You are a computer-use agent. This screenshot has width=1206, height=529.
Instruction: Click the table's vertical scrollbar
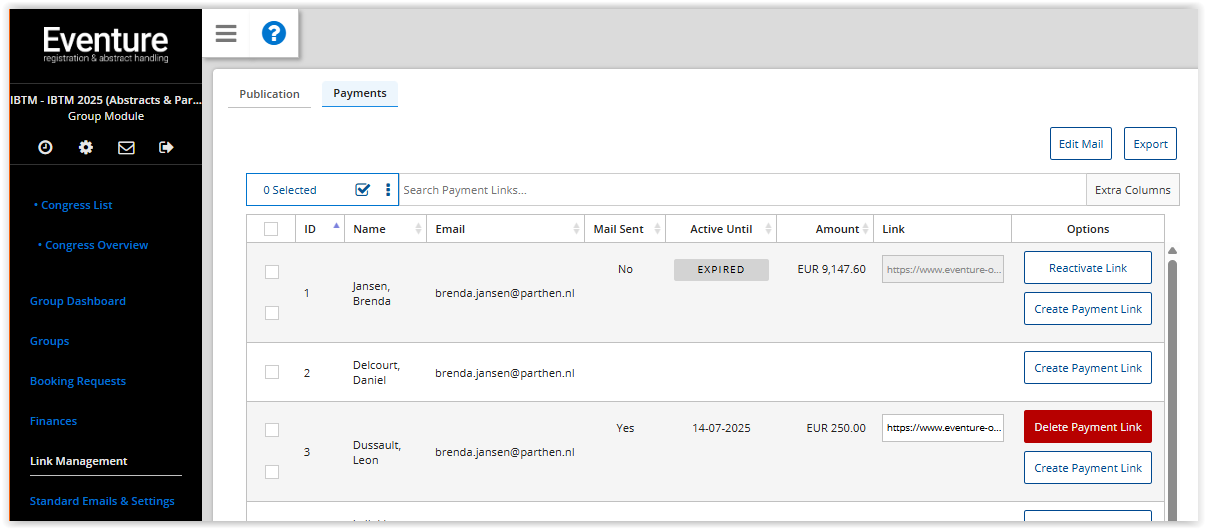pos(1172,380)
